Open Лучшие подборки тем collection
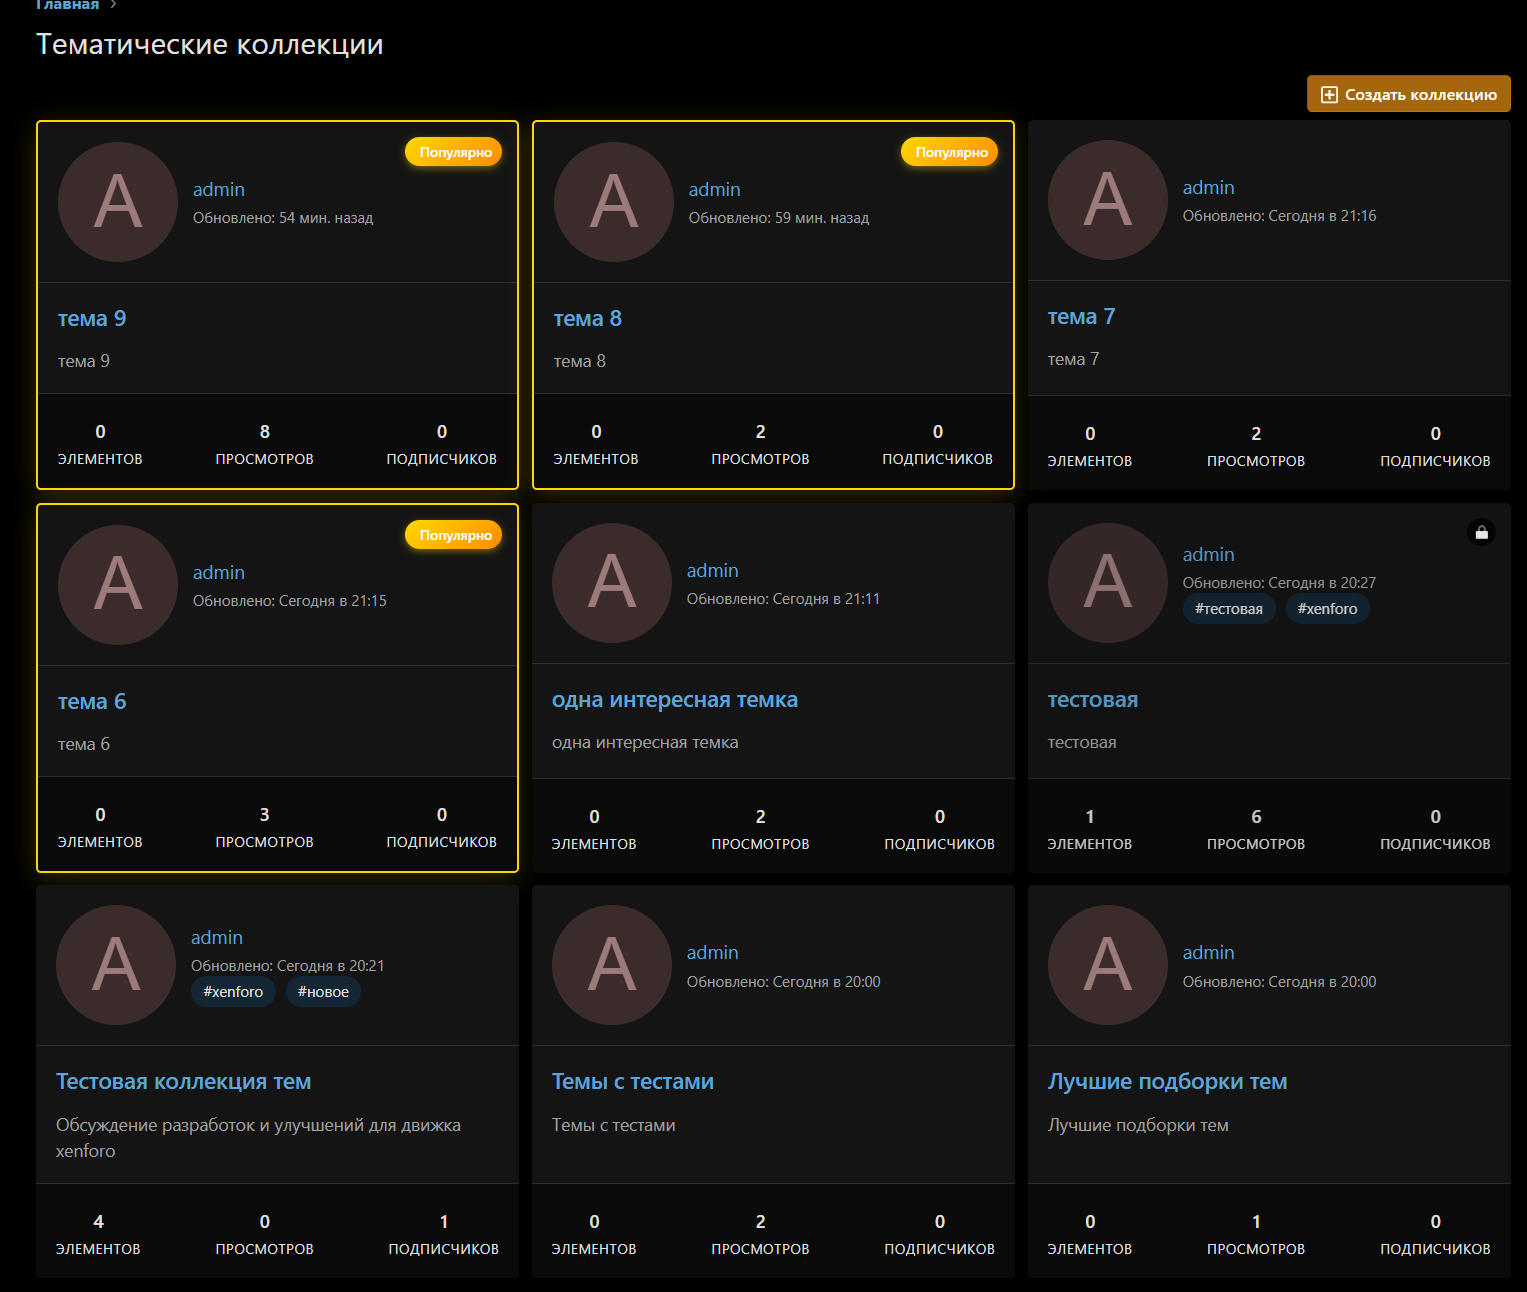 1166,1082
